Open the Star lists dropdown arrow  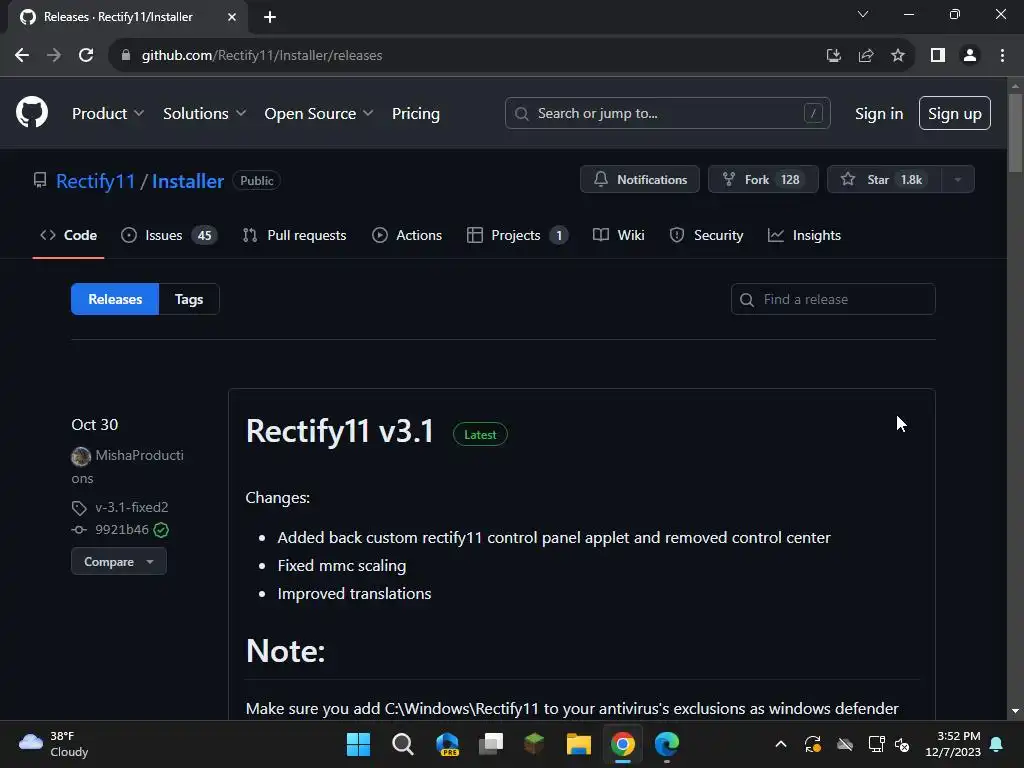958,180
